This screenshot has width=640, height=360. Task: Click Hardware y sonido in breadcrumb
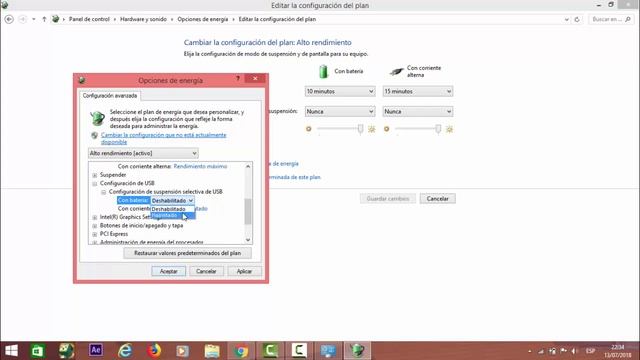pos(143,19)
